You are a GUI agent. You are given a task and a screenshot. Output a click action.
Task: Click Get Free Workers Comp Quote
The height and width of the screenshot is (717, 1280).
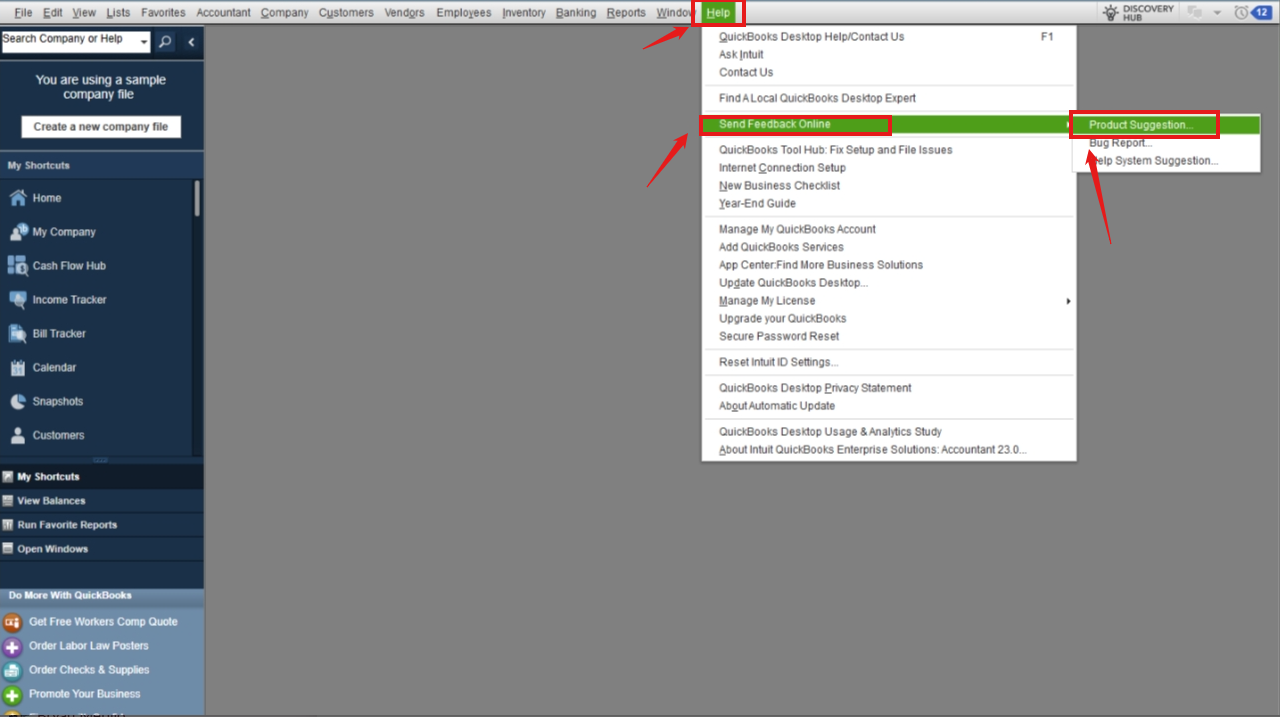103,622
